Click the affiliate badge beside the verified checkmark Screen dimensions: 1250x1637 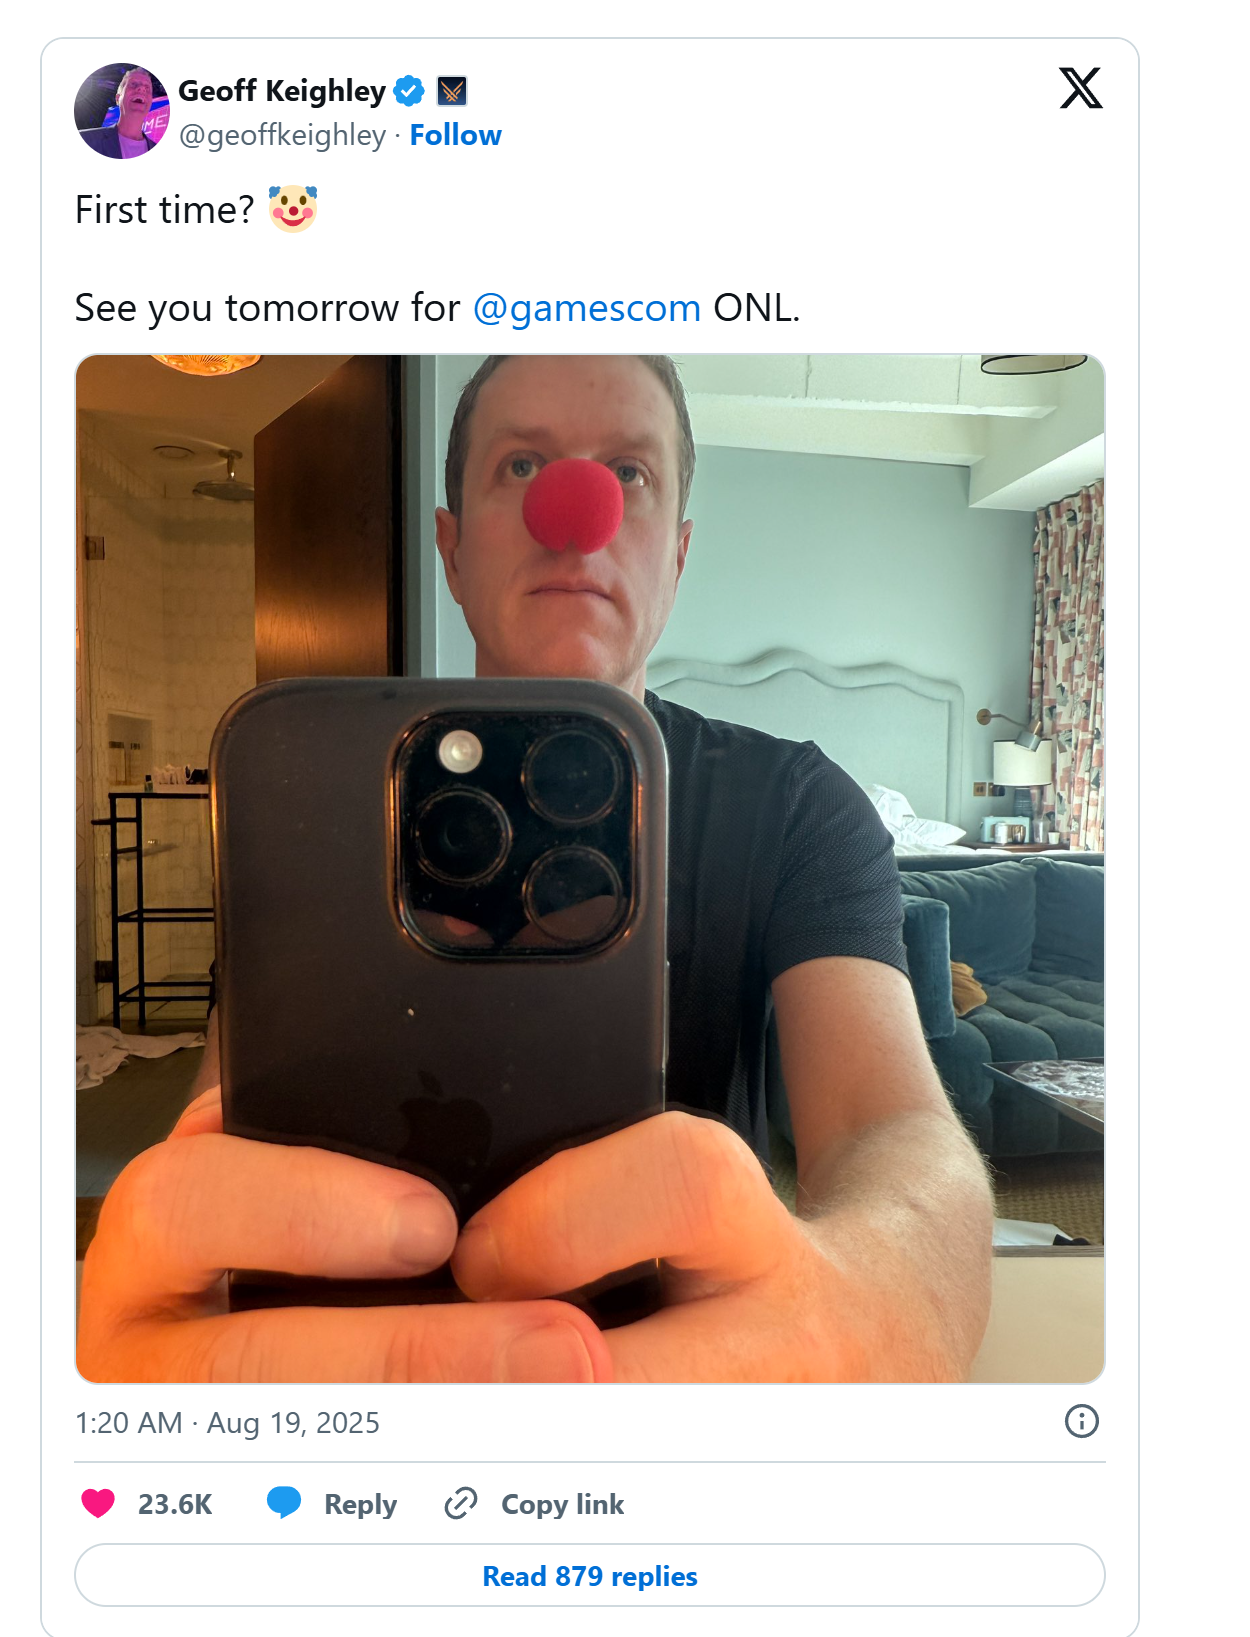coord(452,91)
